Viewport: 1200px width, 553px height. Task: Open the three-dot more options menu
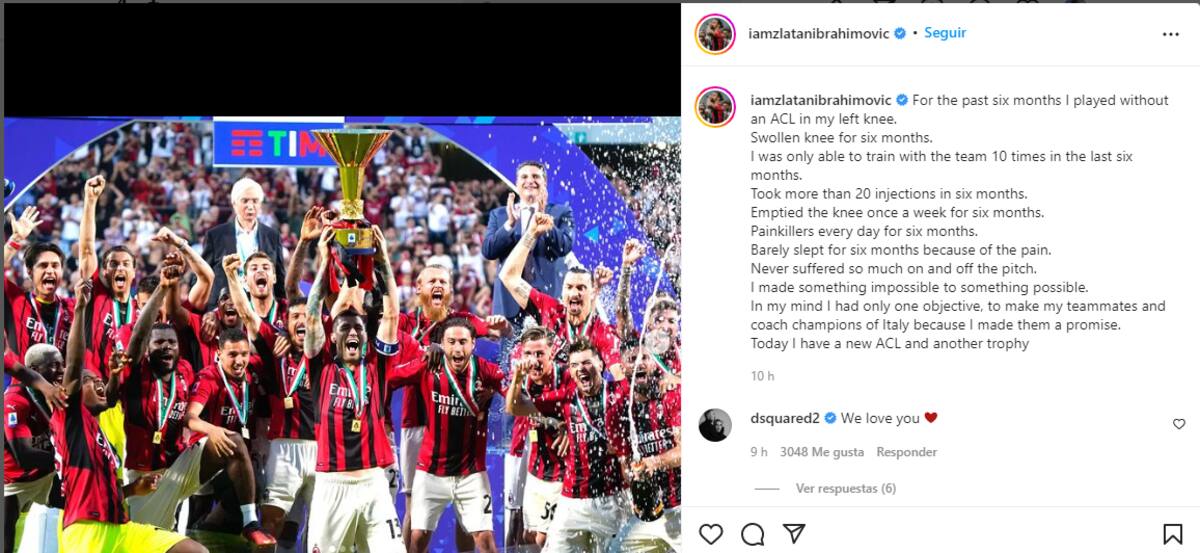[x=1171, y=34]
